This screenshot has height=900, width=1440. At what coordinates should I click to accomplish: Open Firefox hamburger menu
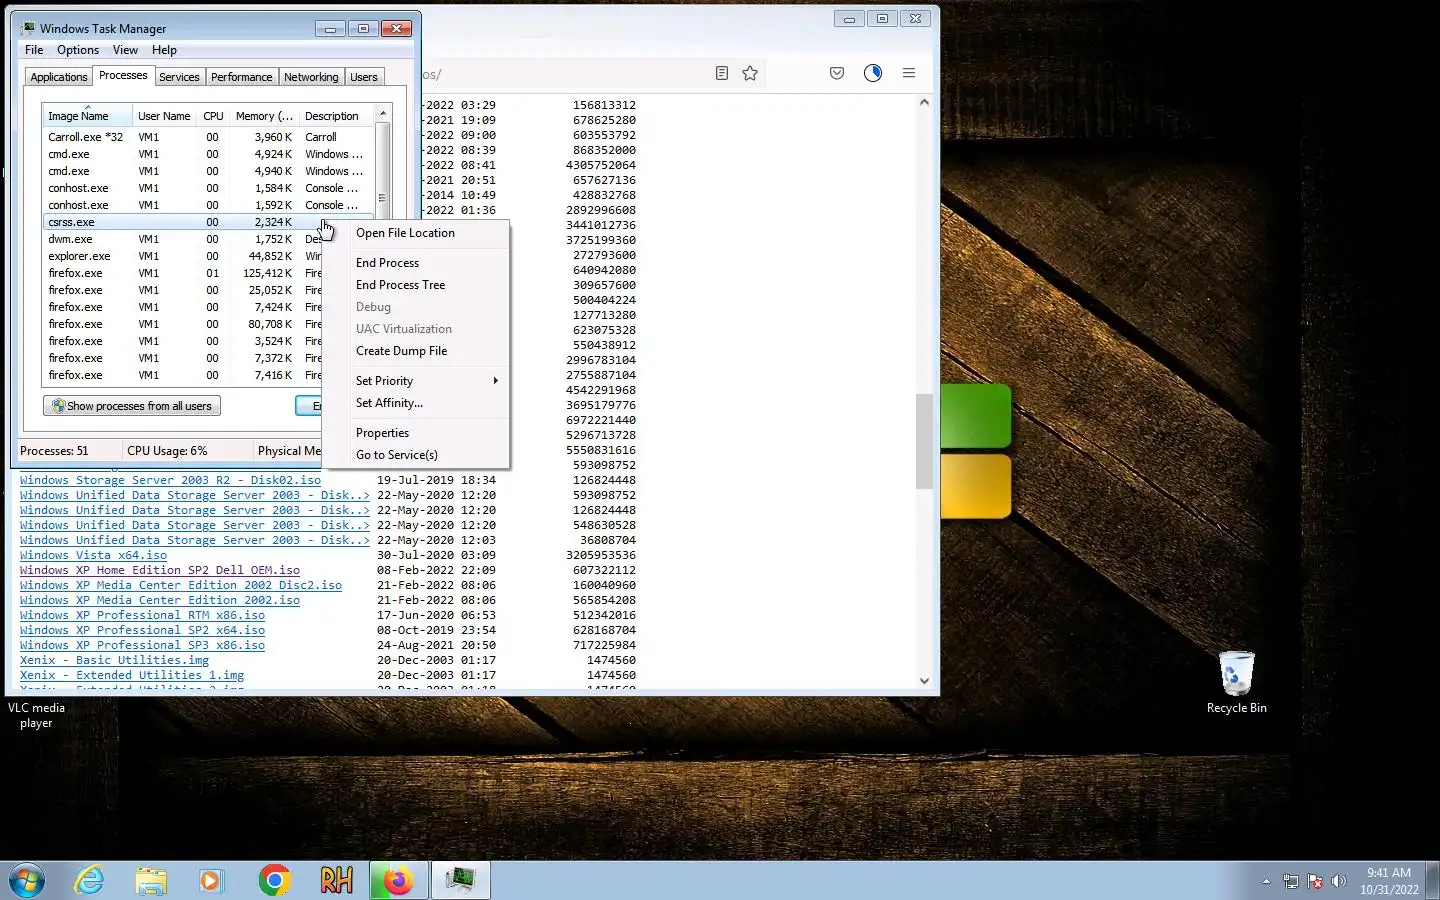[909, 73]
